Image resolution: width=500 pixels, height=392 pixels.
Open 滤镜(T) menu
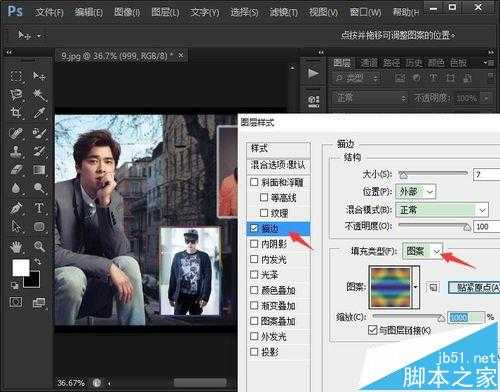click(283, 12)
